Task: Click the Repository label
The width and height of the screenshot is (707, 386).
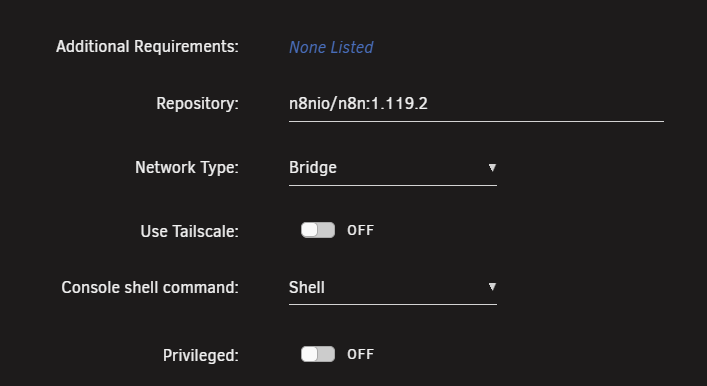Action: click(x=197, y=104)
